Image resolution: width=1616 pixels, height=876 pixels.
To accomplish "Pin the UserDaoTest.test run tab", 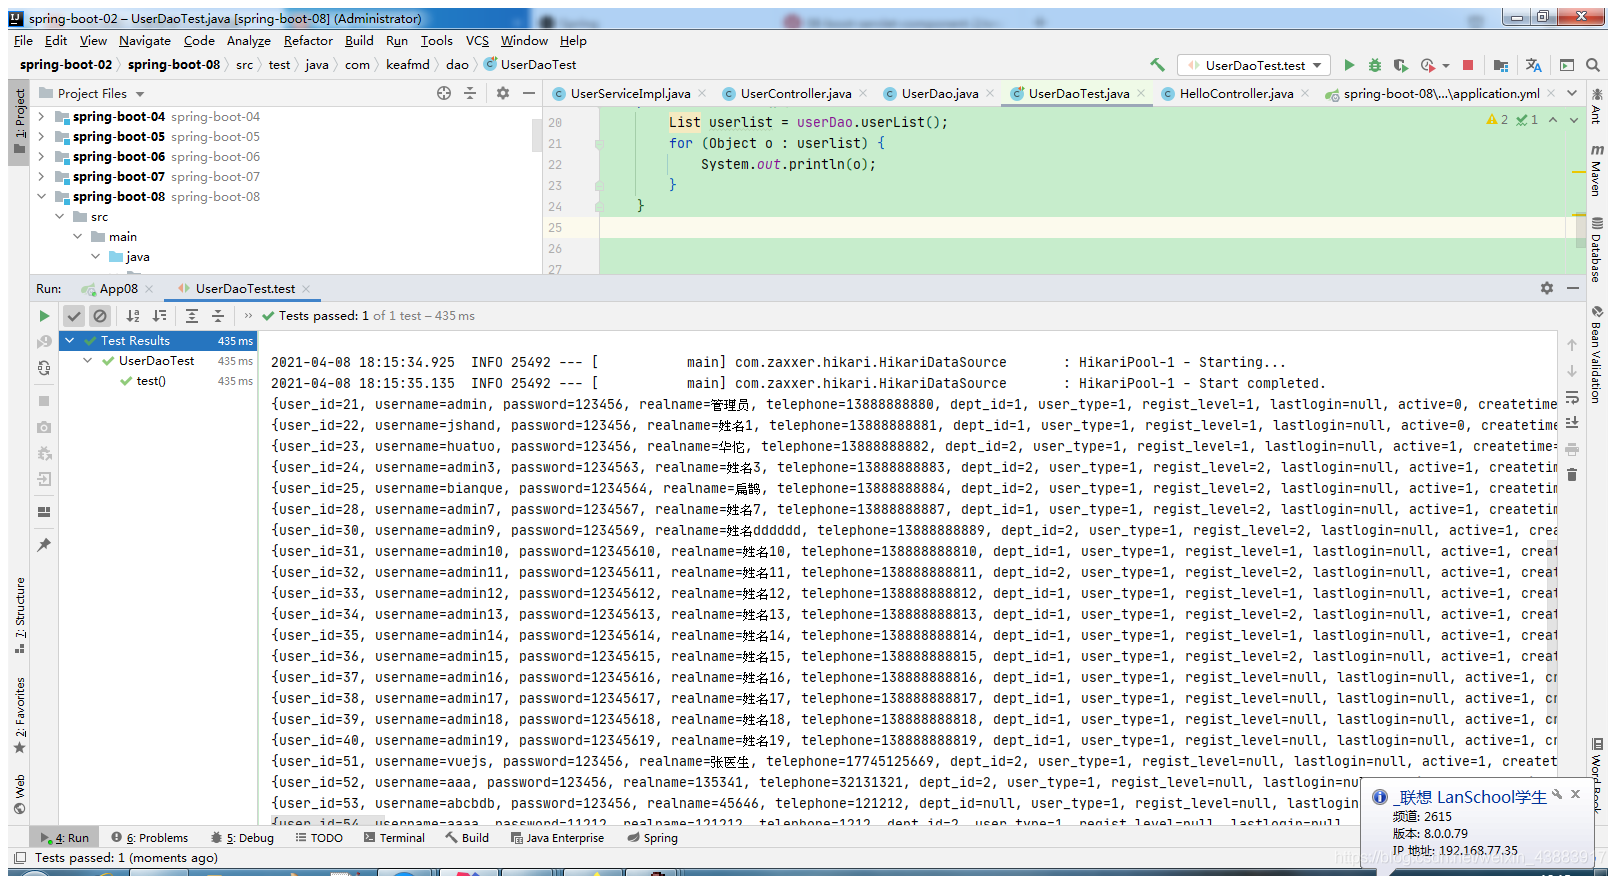I will [x=44, y=545].
